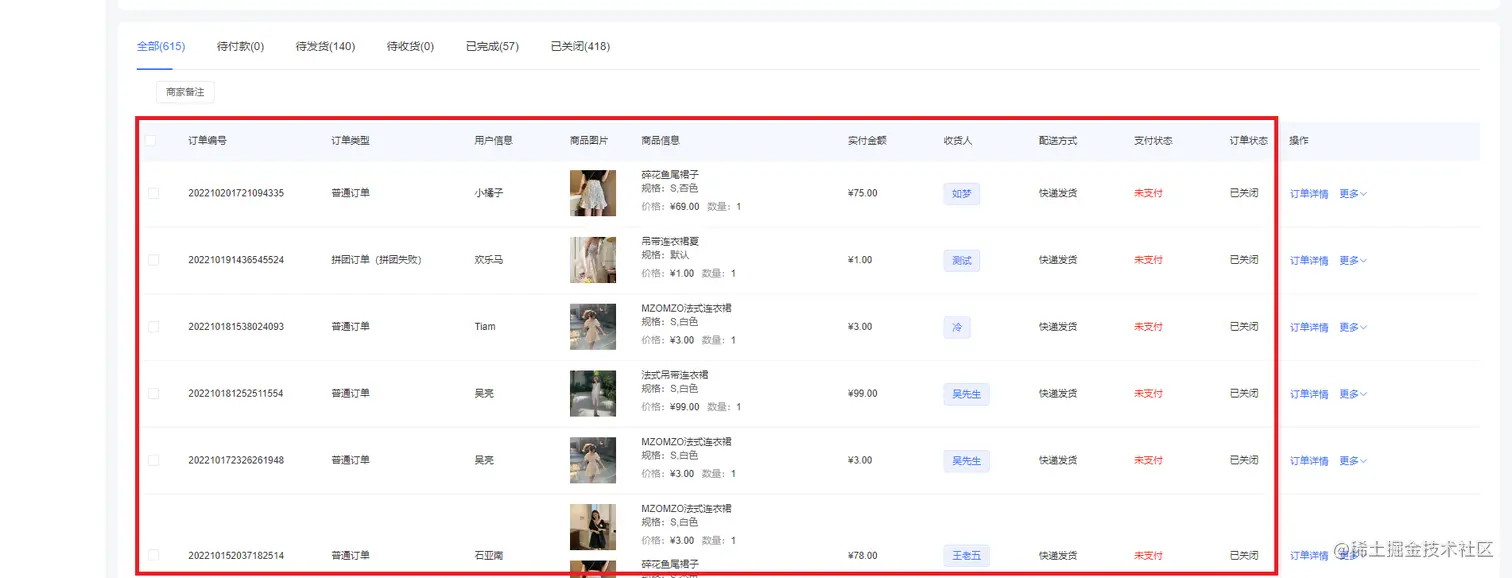Image resolution: width=1512 pixels, height=578 pixels.
Task: Switch to the 全部(615) tab
Action: 160,46
